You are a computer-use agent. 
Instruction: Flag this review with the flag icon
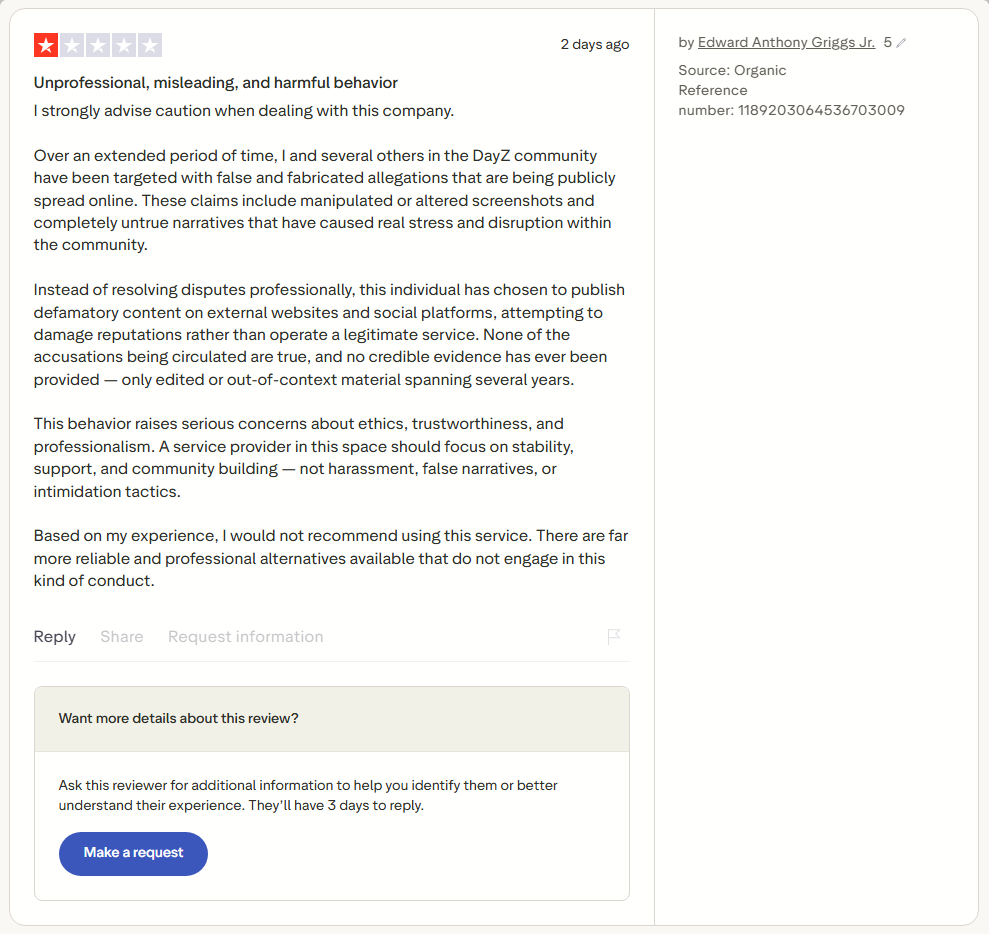click(614, 636)
